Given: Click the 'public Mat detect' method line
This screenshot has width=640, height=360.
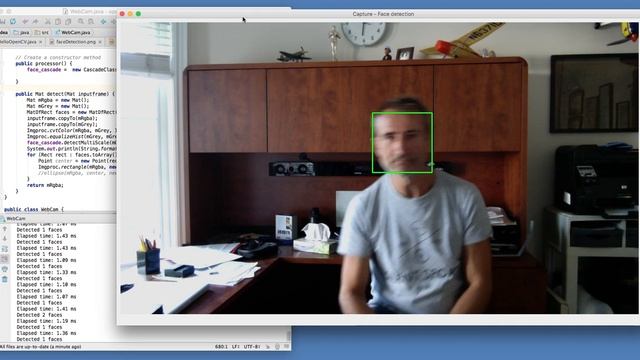Looking at the screenshot, I should point(65,94).
